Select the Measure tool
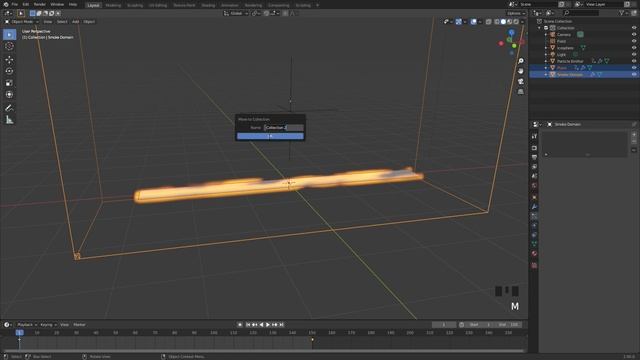The height and width of the screenshot is (360, 640). [x=9, y=120]
